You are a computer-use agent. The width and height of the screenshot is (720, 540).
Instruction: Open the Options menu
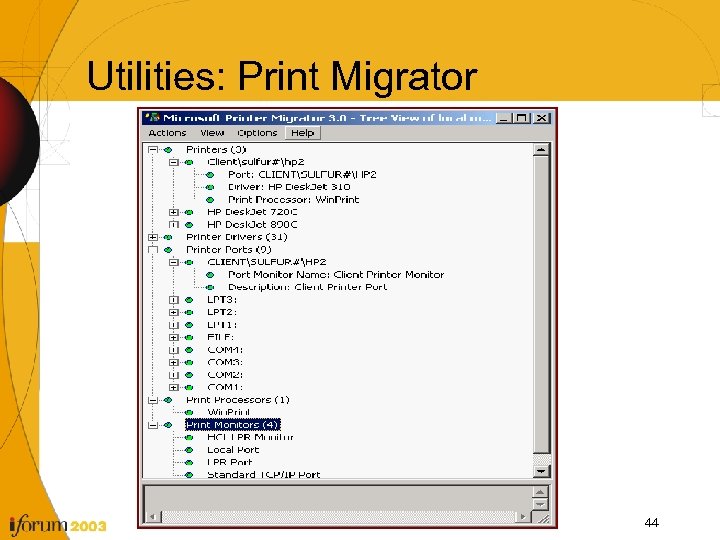coord(257,133)
